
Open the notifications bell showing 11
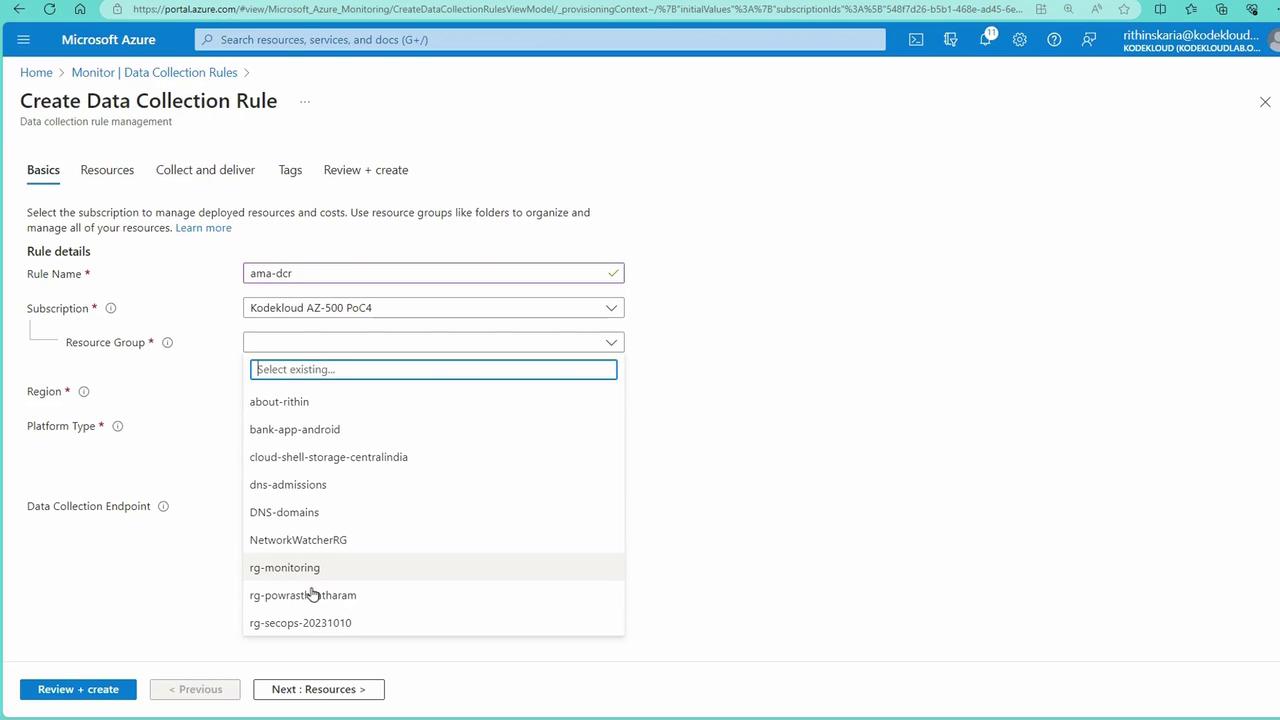pyautogui.click(x=986, y=39)
